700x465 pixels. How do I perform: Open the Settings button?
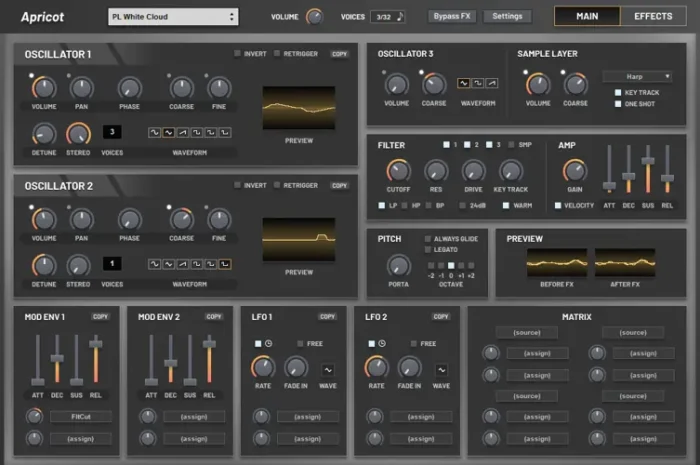[507, 17]
